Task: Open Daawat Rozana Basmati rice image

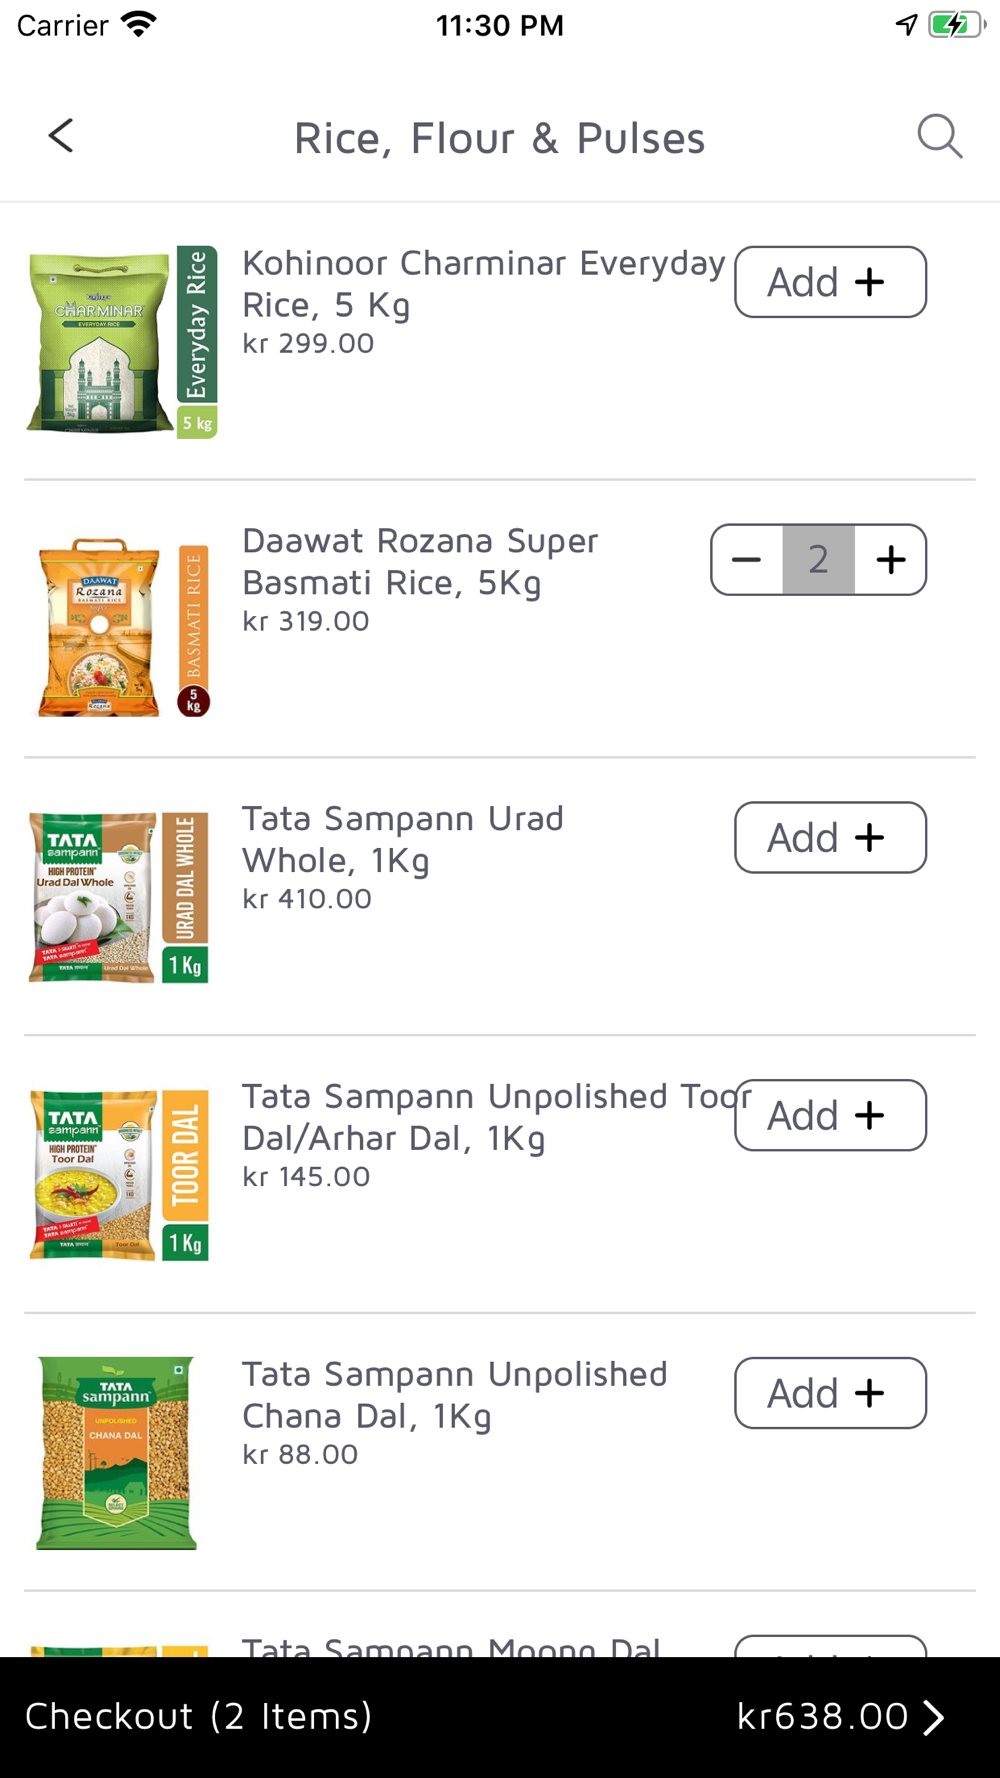Action: [121, 627]
